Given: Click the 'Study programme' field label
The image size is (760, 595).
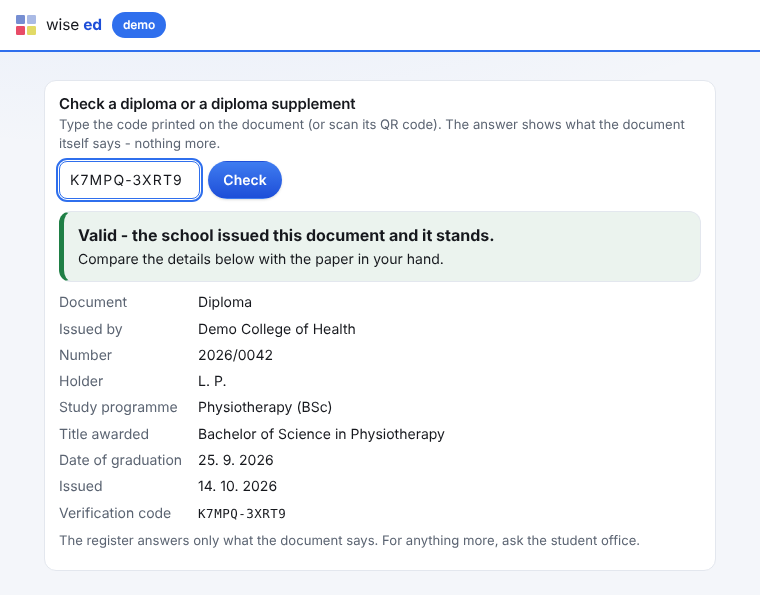Looking at the screenshot, I should coord(118,407).
